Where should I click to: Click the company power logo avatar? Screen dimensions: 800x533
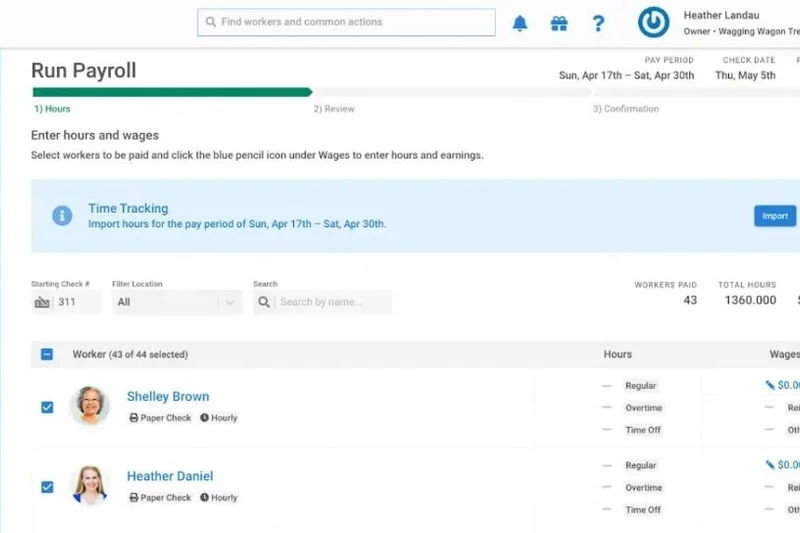[x=653, y=22]
